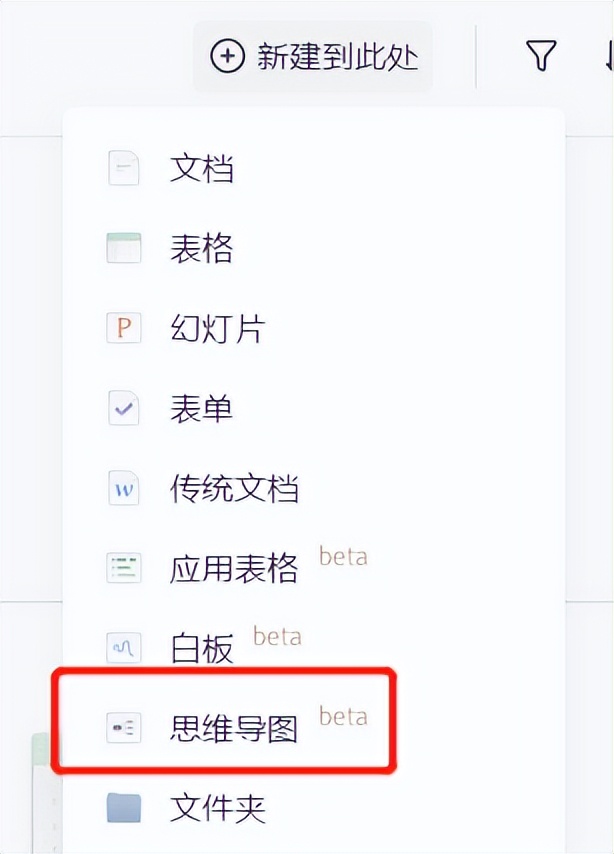Screen dimensions: 614x854
Task: Select the 文件夹 folder icon
Action: 124,808
